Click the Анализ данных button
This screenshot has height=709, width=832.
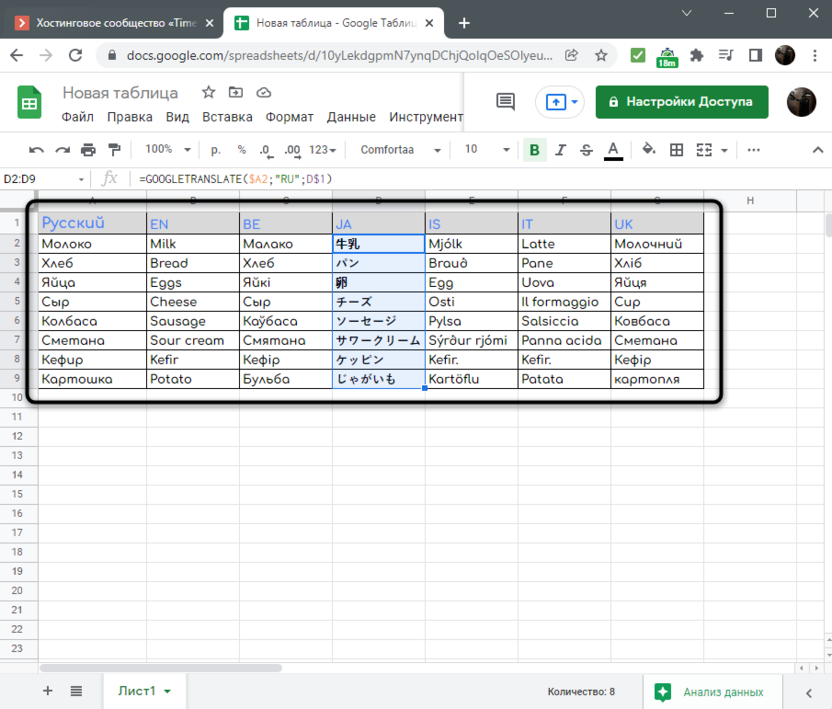click(711, 692)
